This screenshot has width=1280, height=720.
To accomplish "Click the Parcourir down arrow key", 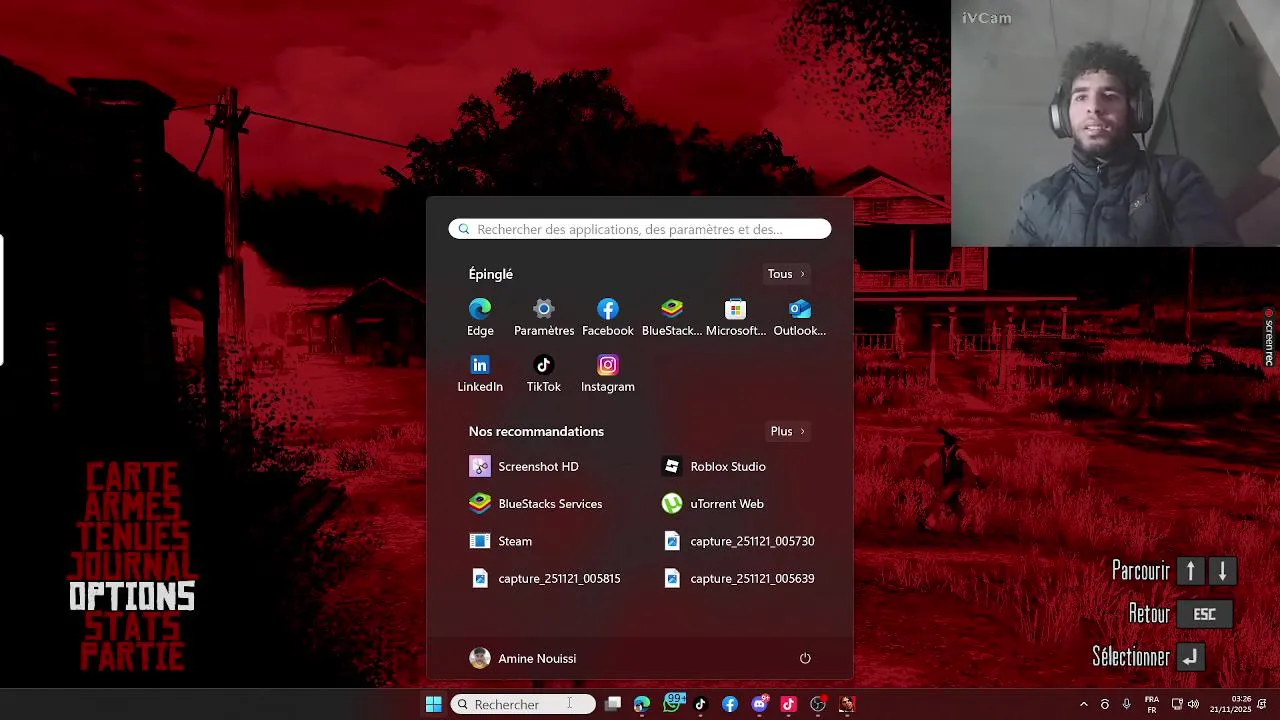I will [x=1222, y=571].
